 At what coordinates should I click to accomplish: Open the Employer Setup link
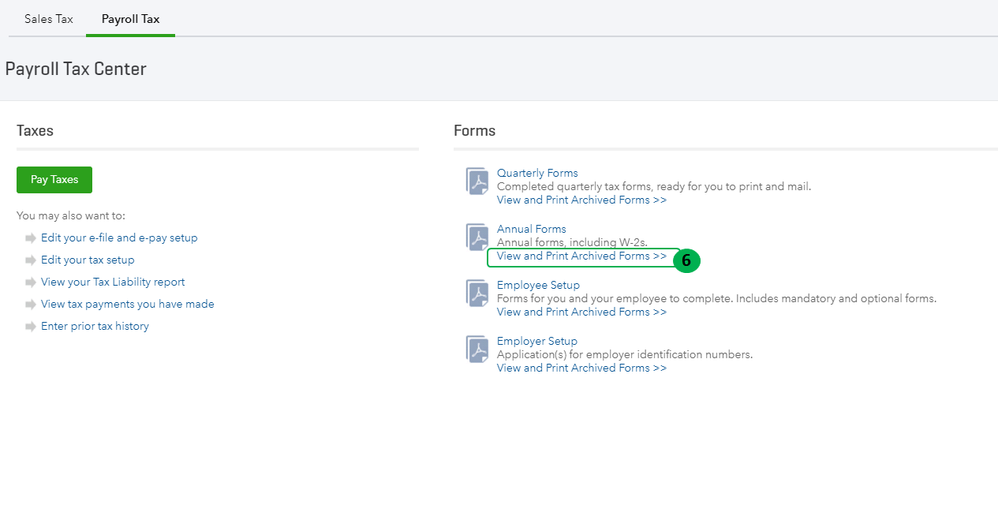pos(537,341)
